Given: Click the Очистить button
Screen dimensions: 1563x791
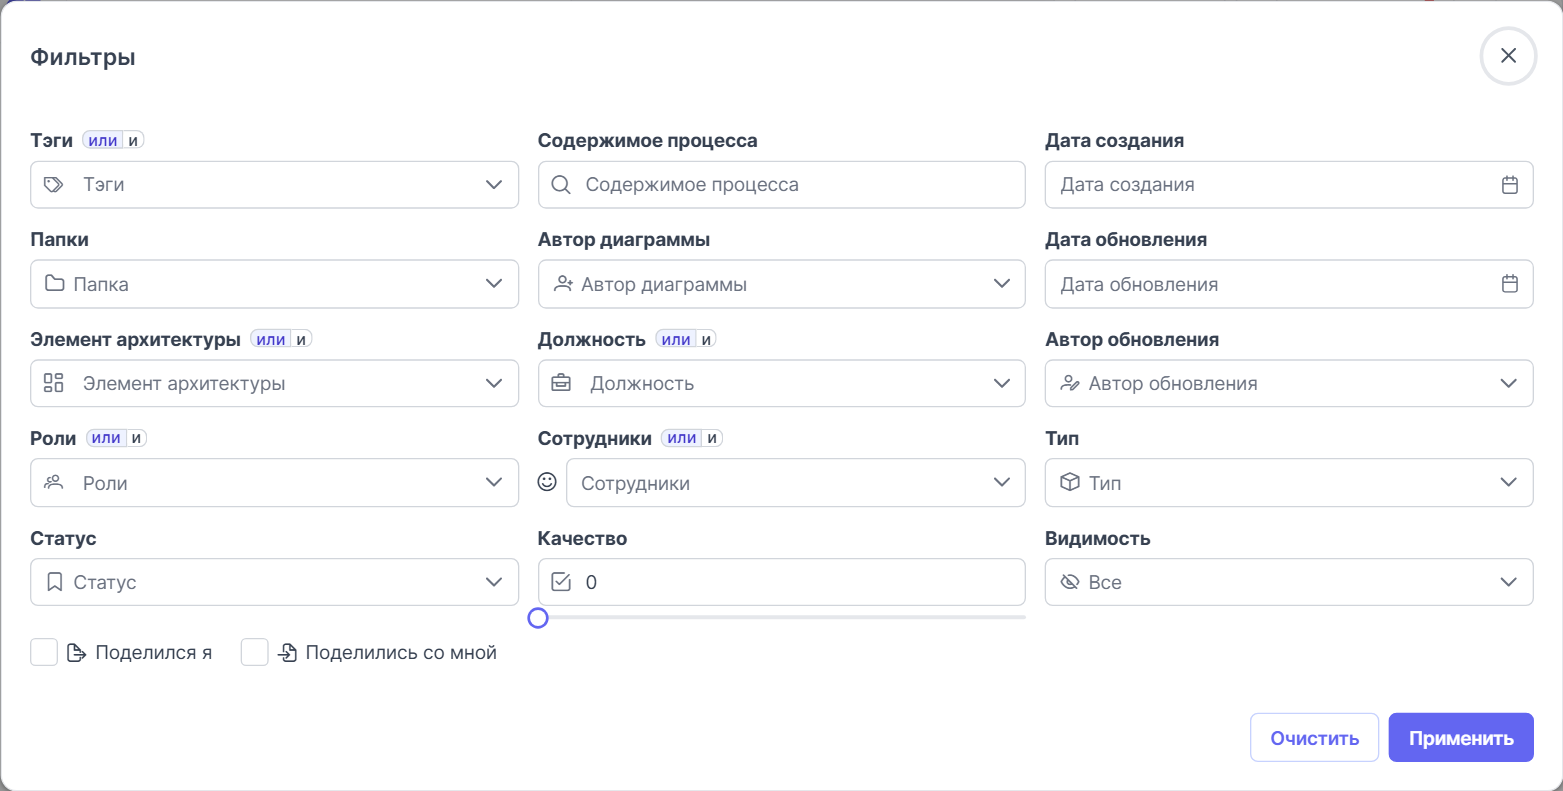Looking at the screenshot, I should (1314, 738).
